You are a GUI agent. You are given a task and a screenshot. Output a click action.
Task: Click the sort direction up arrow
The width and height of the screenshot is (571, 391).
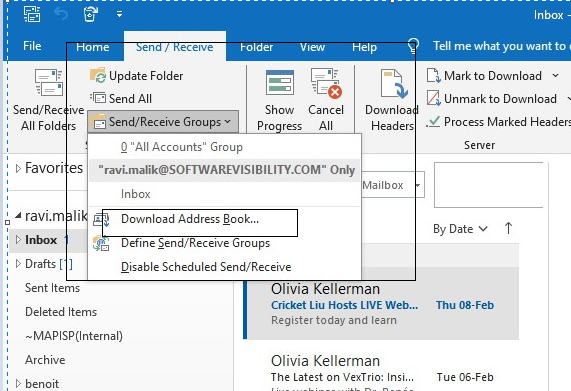508,228
